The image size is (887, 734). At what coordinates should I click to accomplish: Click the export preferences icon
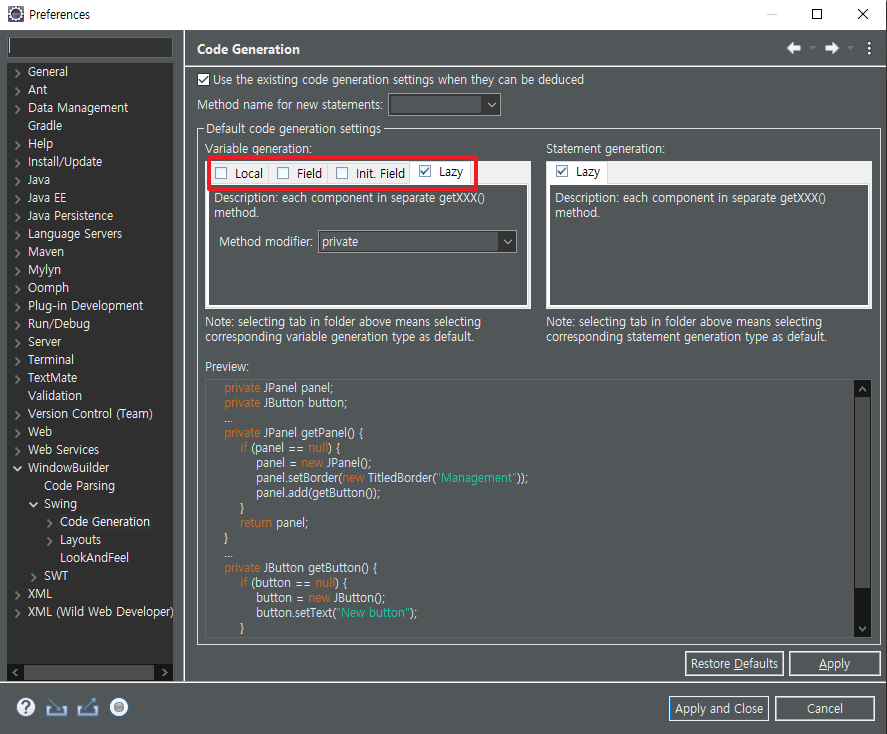[x=88, y=707]
